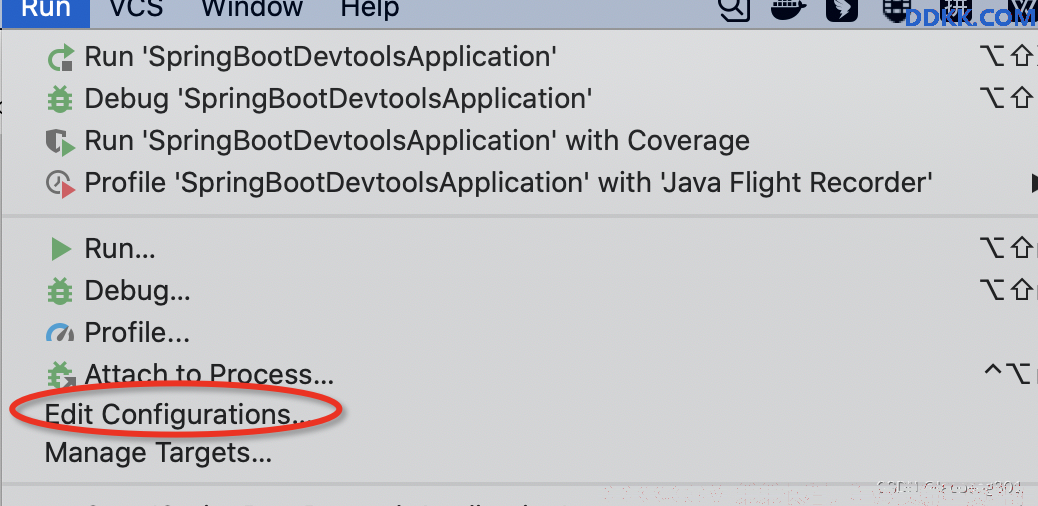
Task: Click the green Run arrow icon beside 'SpringBootDevtoolsApplication'
Action: [61, 58]
